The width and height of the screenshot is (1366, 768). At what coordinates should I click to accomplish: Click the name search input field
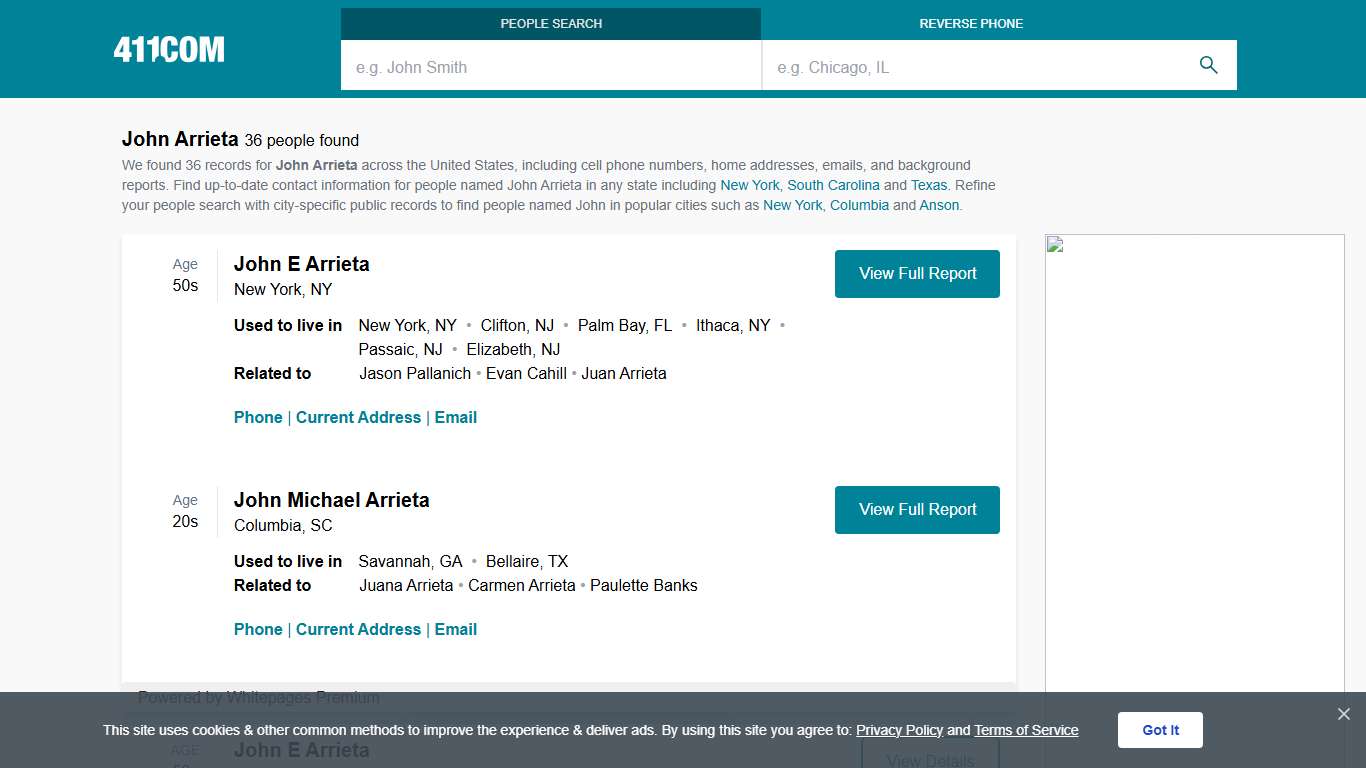551,66
